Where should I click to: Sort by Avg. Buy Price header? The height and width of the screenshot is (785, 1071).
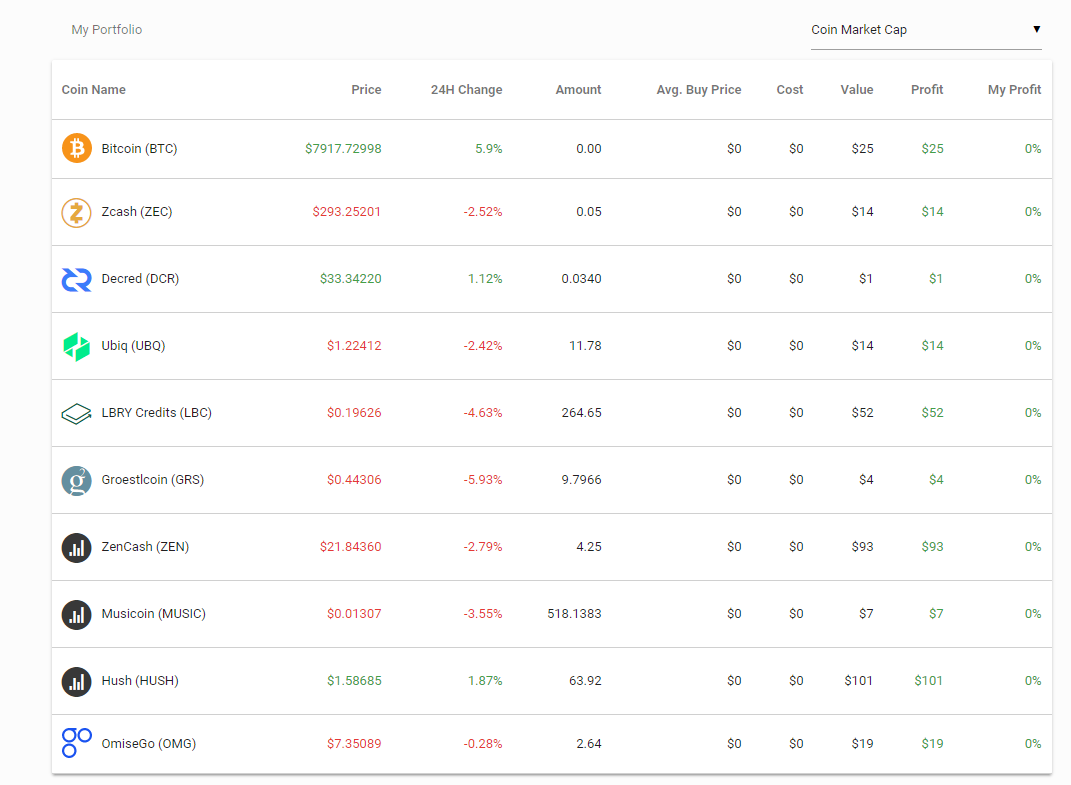pos(699,89)
